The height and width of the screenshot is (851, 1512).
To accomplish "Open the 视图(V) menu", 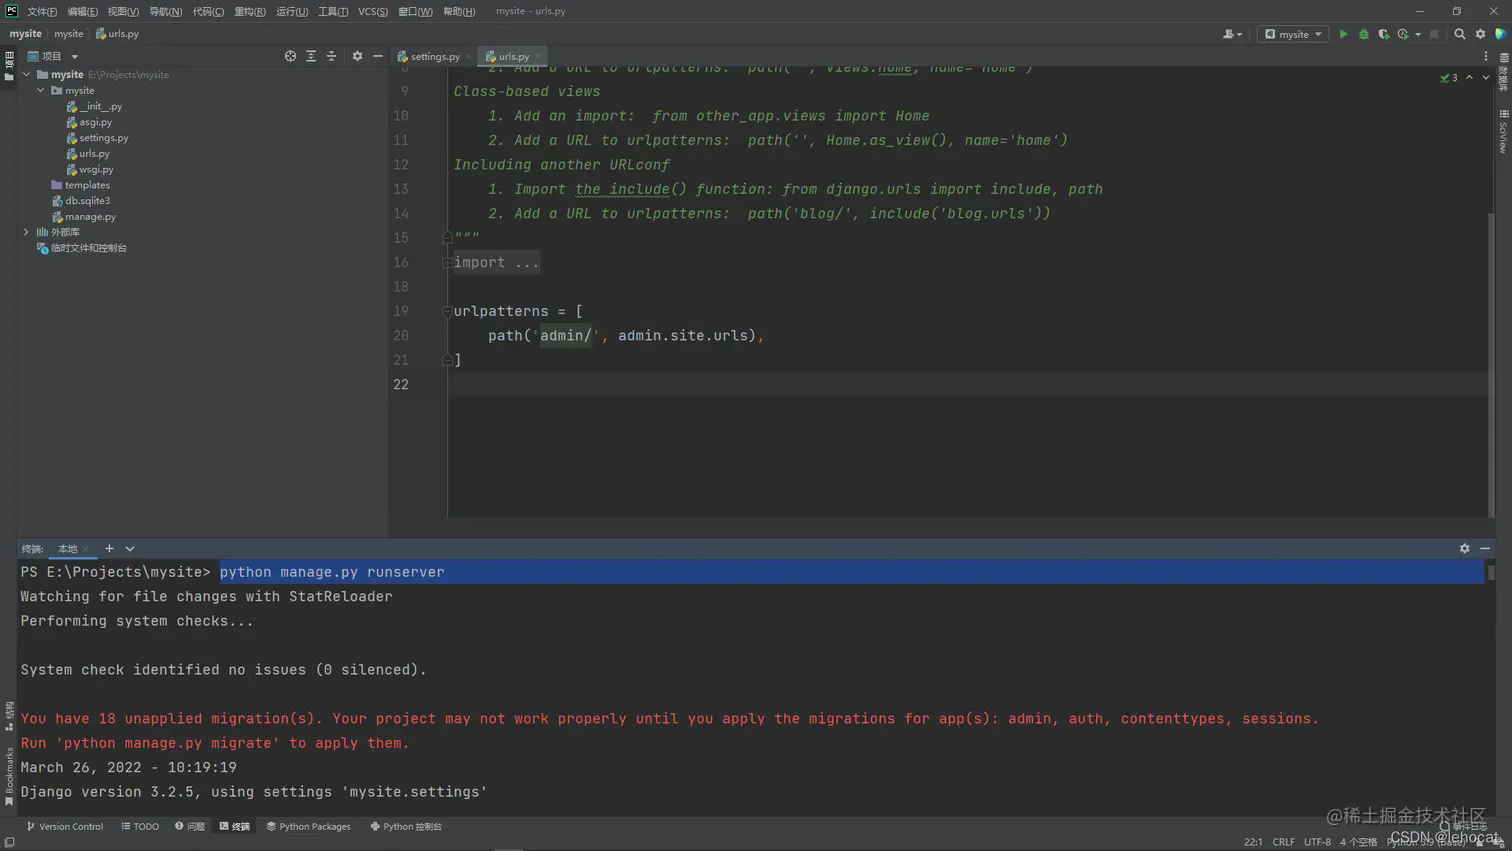I will (x=123, y=11).
